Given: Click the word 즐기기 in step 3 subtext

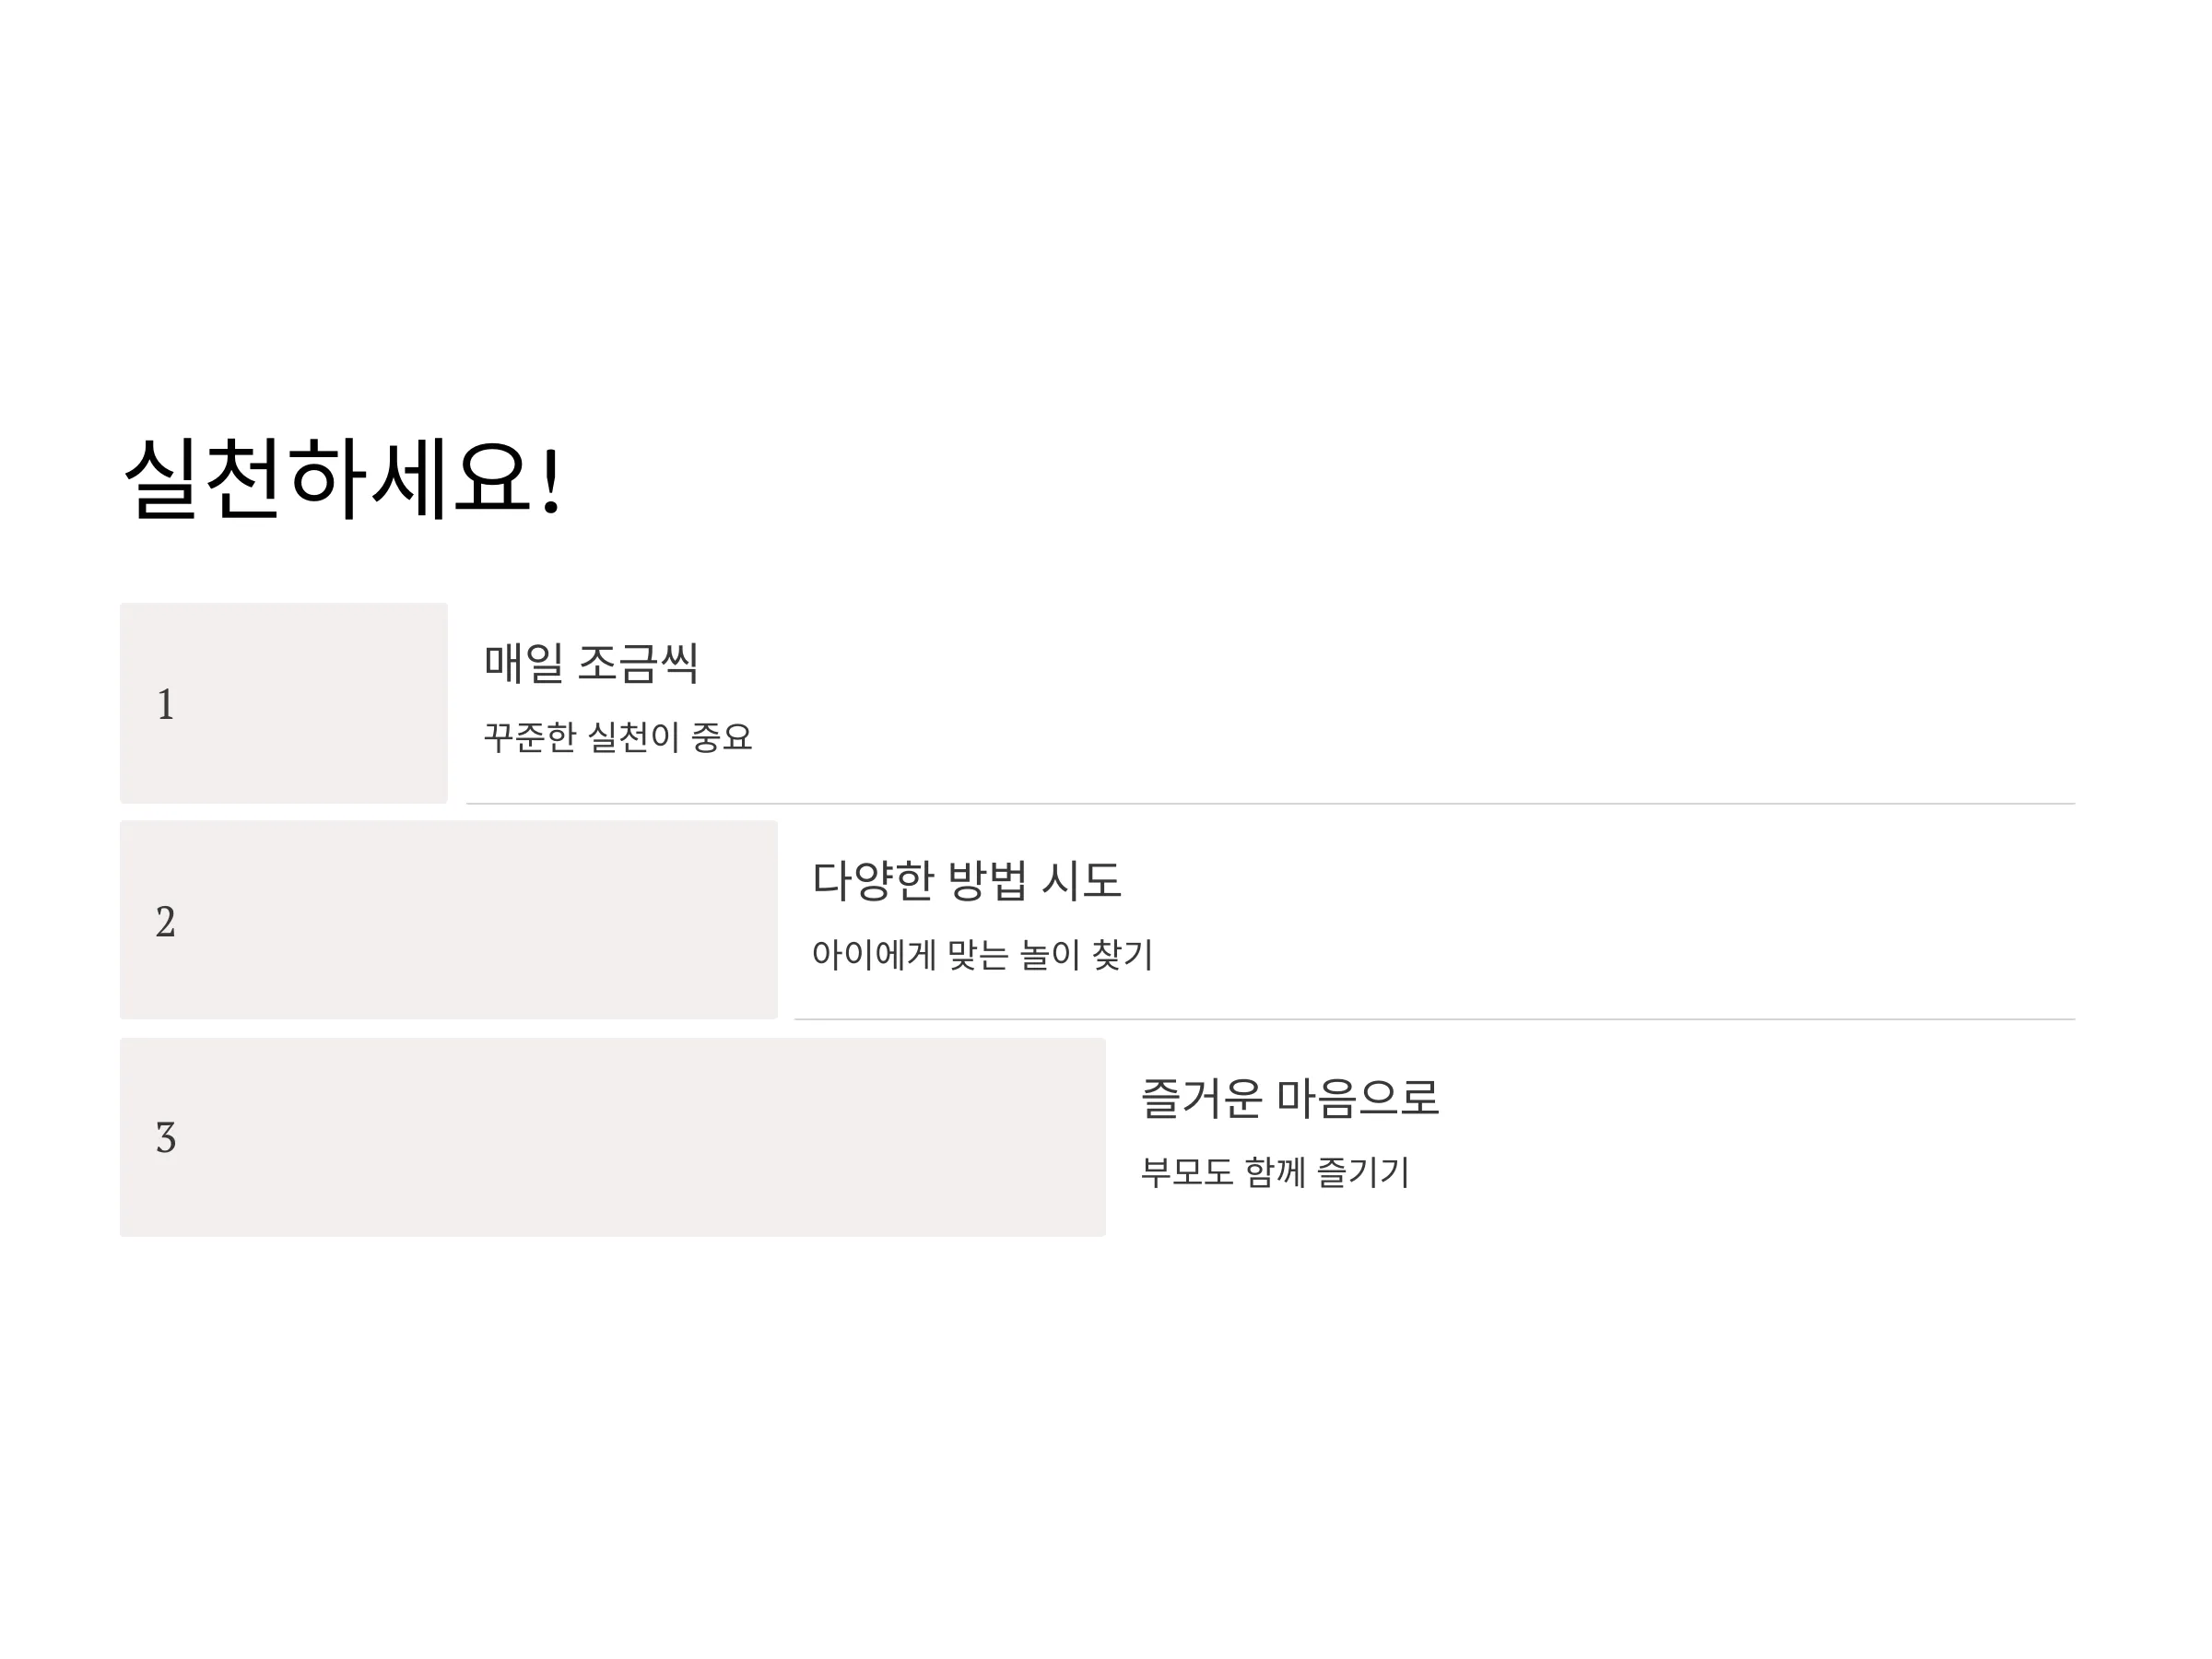Looking at the screenshot, I should (1363, 1171).
